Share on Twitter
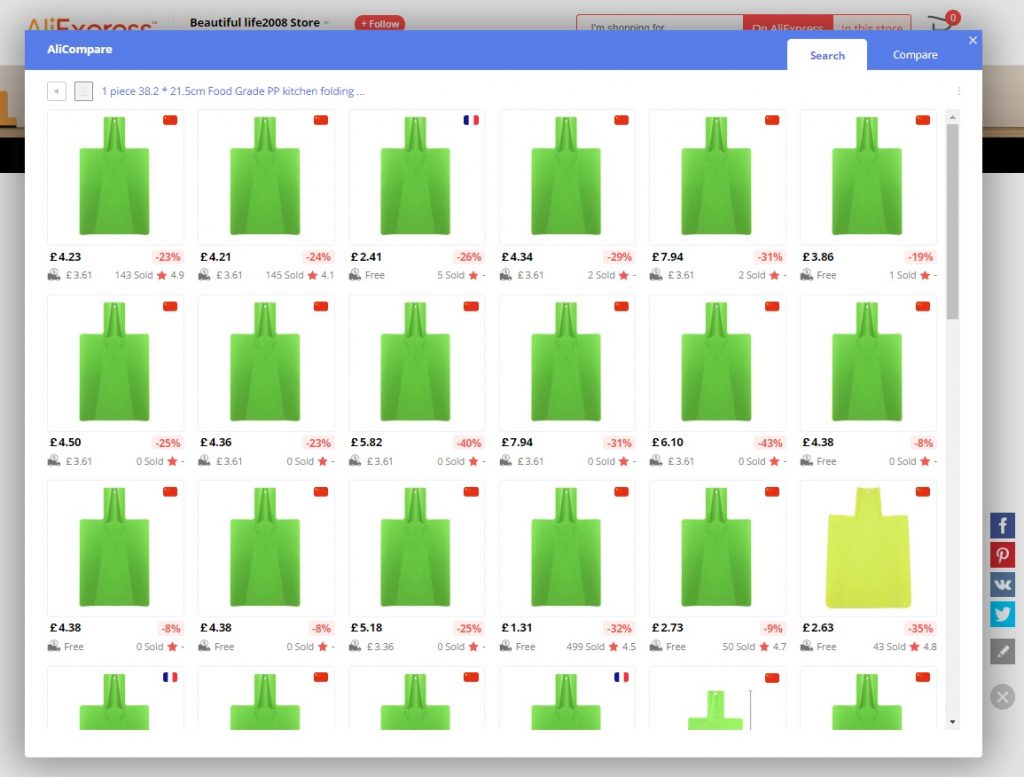1024x777 pixels. (1002, 614)
